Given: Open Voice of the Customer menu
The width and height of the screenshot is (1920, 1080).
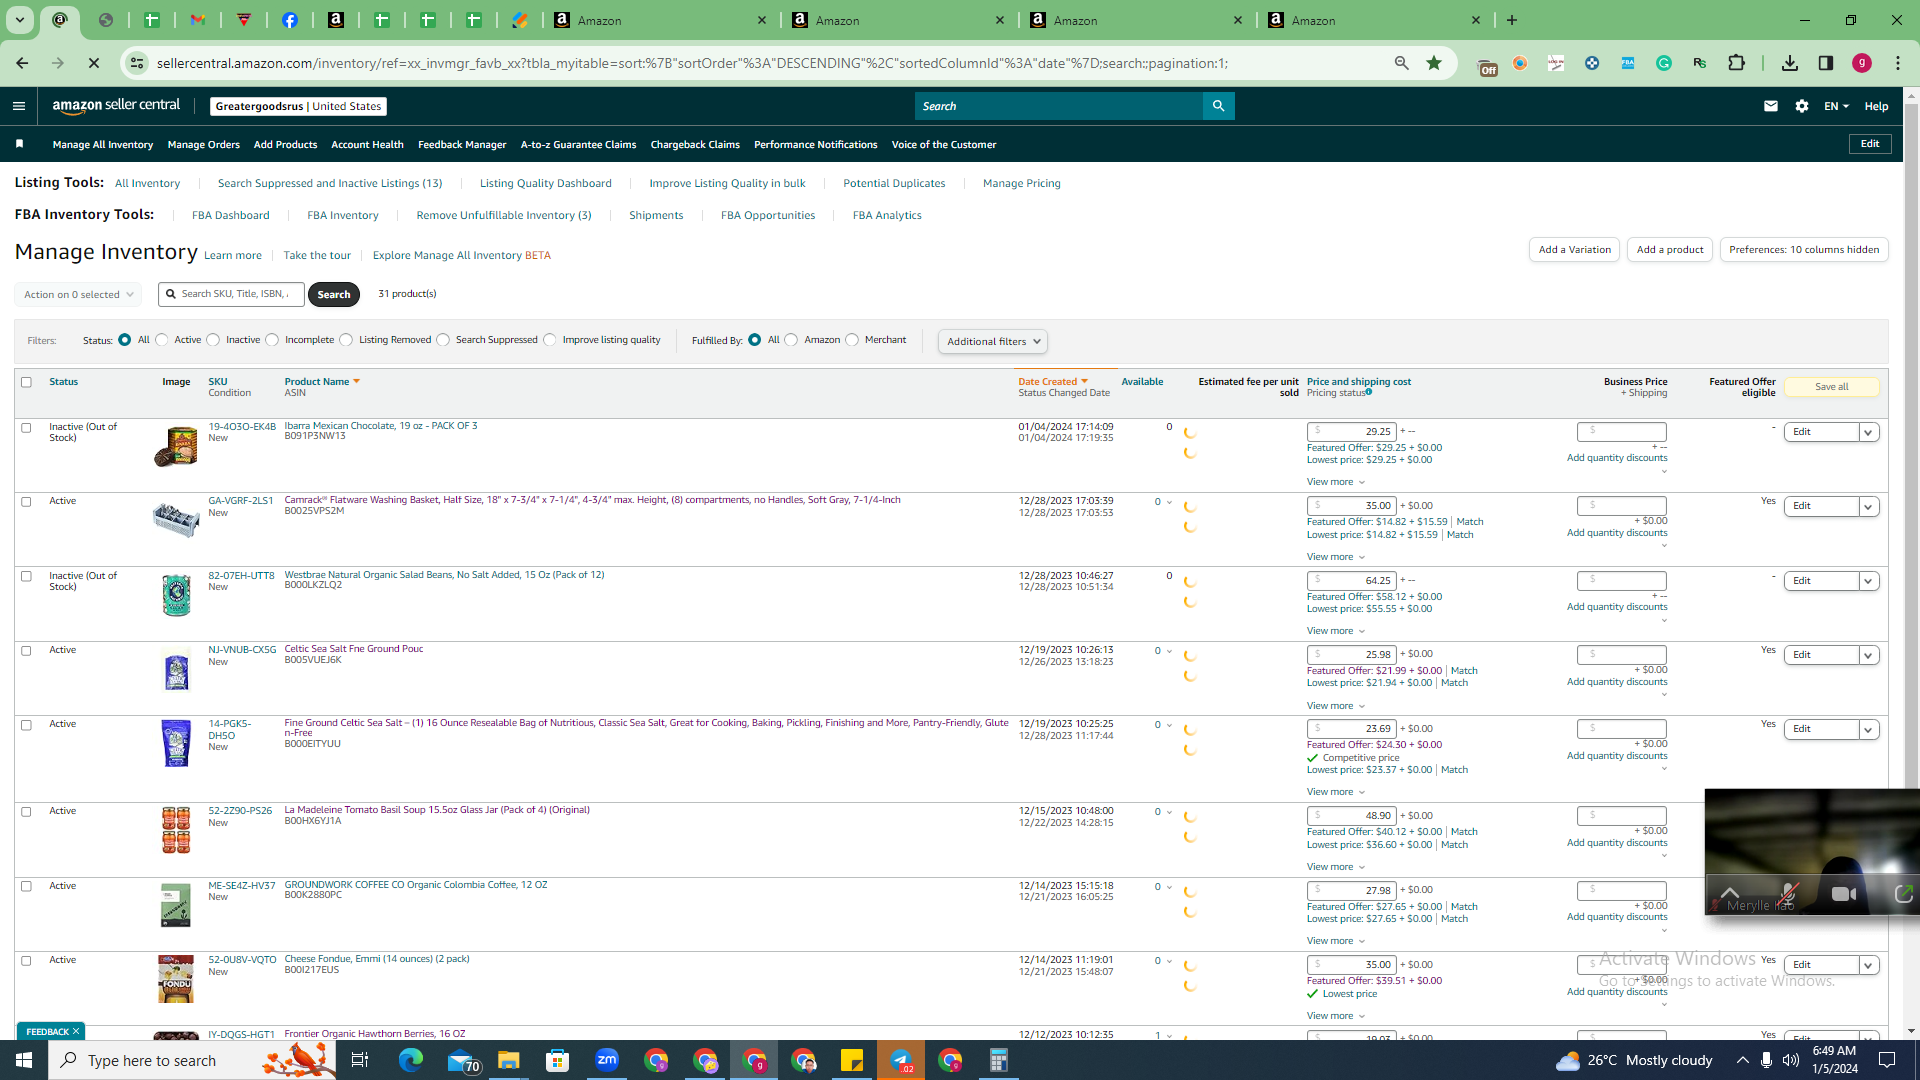Looking at the screenshot, I should click(944, 145).
